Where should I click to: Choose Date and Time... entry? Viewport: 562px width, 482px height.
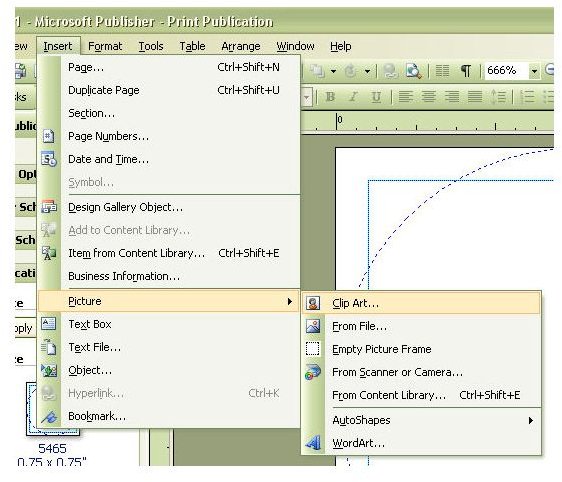point(168,159)
